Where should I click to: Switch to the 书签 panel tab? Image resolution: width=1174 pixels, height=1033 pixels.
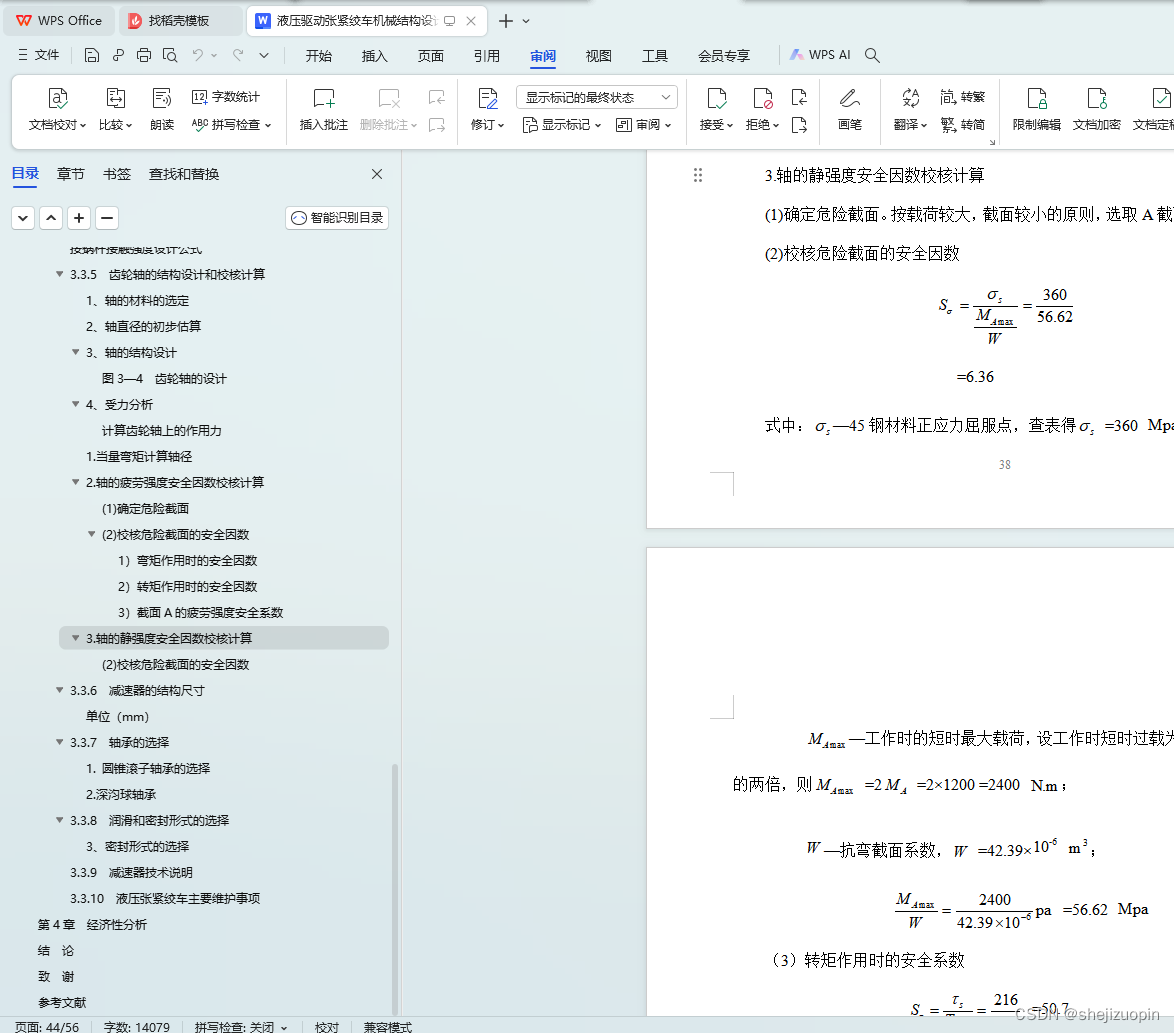tap(117, 174)
